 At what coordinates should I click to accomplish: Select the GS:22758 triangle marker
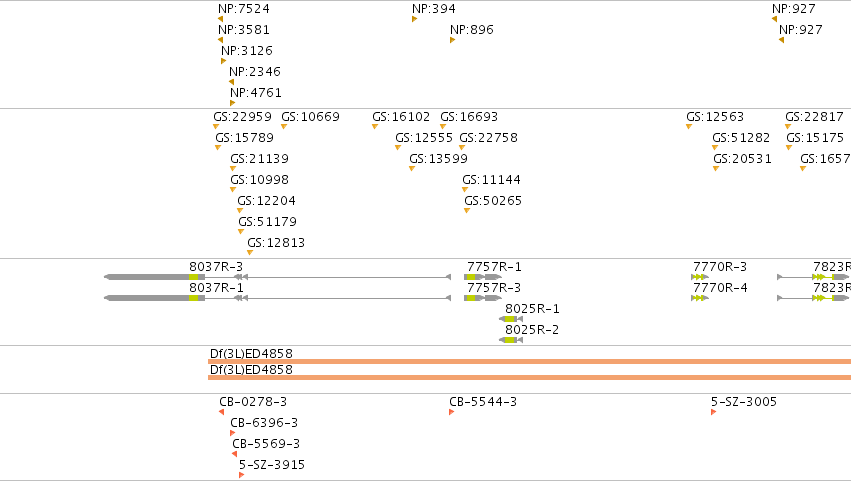[462, 148]
